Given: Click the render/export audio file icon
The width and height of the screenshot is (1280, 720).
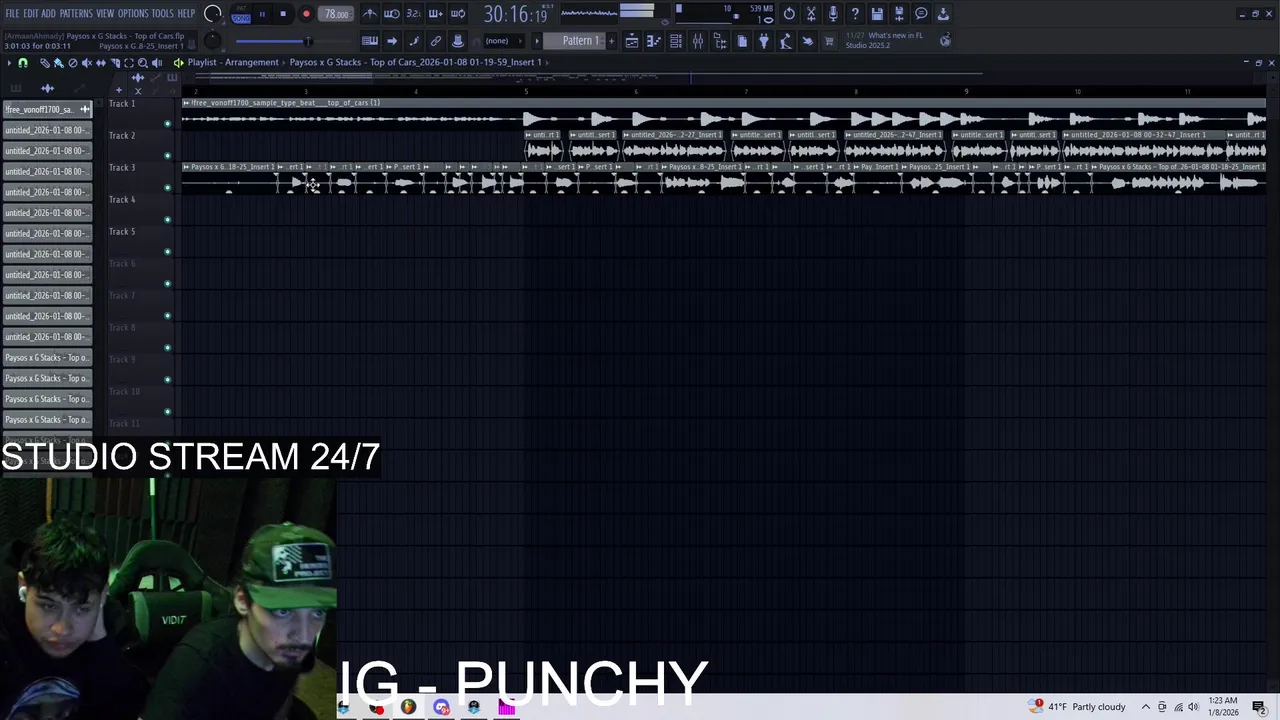Looking at the screenshot, I should pyautogui.click(x=899, y=14).
